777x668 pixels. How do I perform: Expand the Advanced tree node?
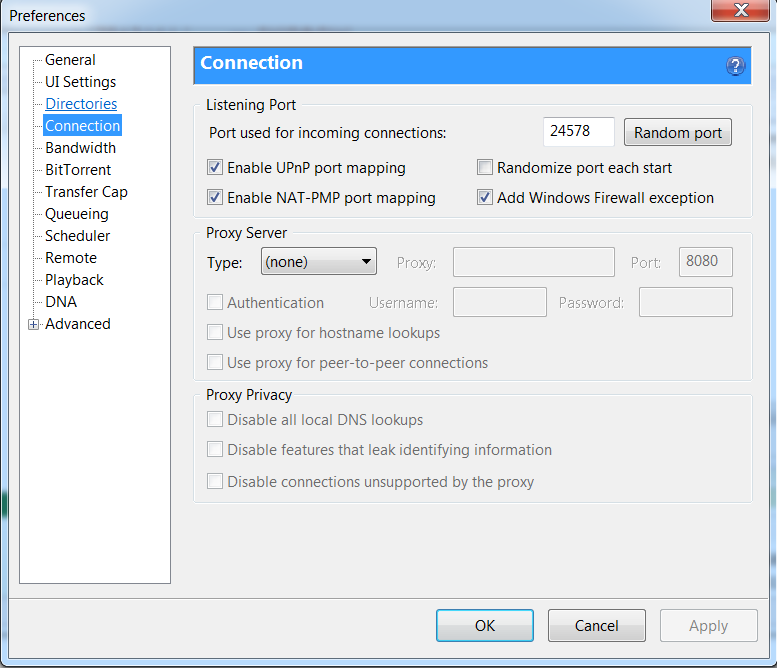[34, 324]
